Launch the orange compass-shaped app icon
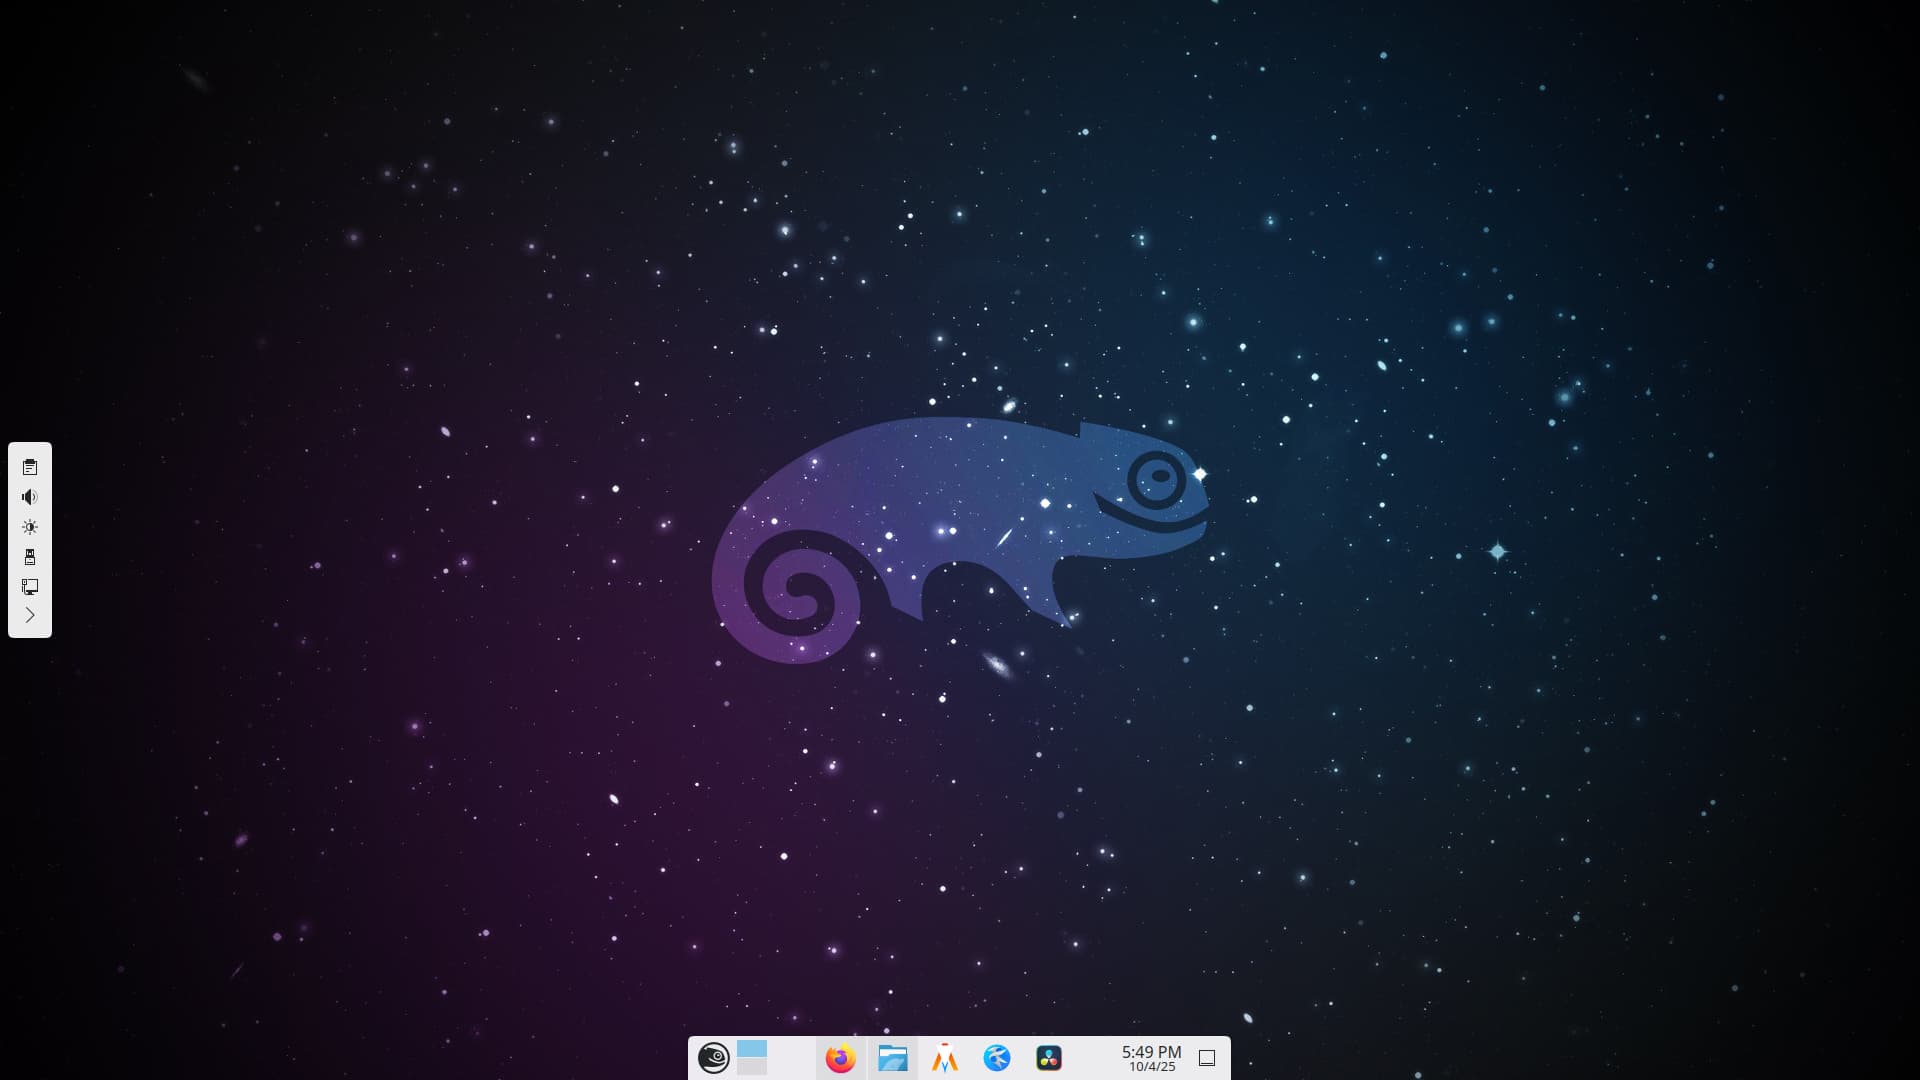Screen dimensions: 1920x1080 coord(944,1058)
